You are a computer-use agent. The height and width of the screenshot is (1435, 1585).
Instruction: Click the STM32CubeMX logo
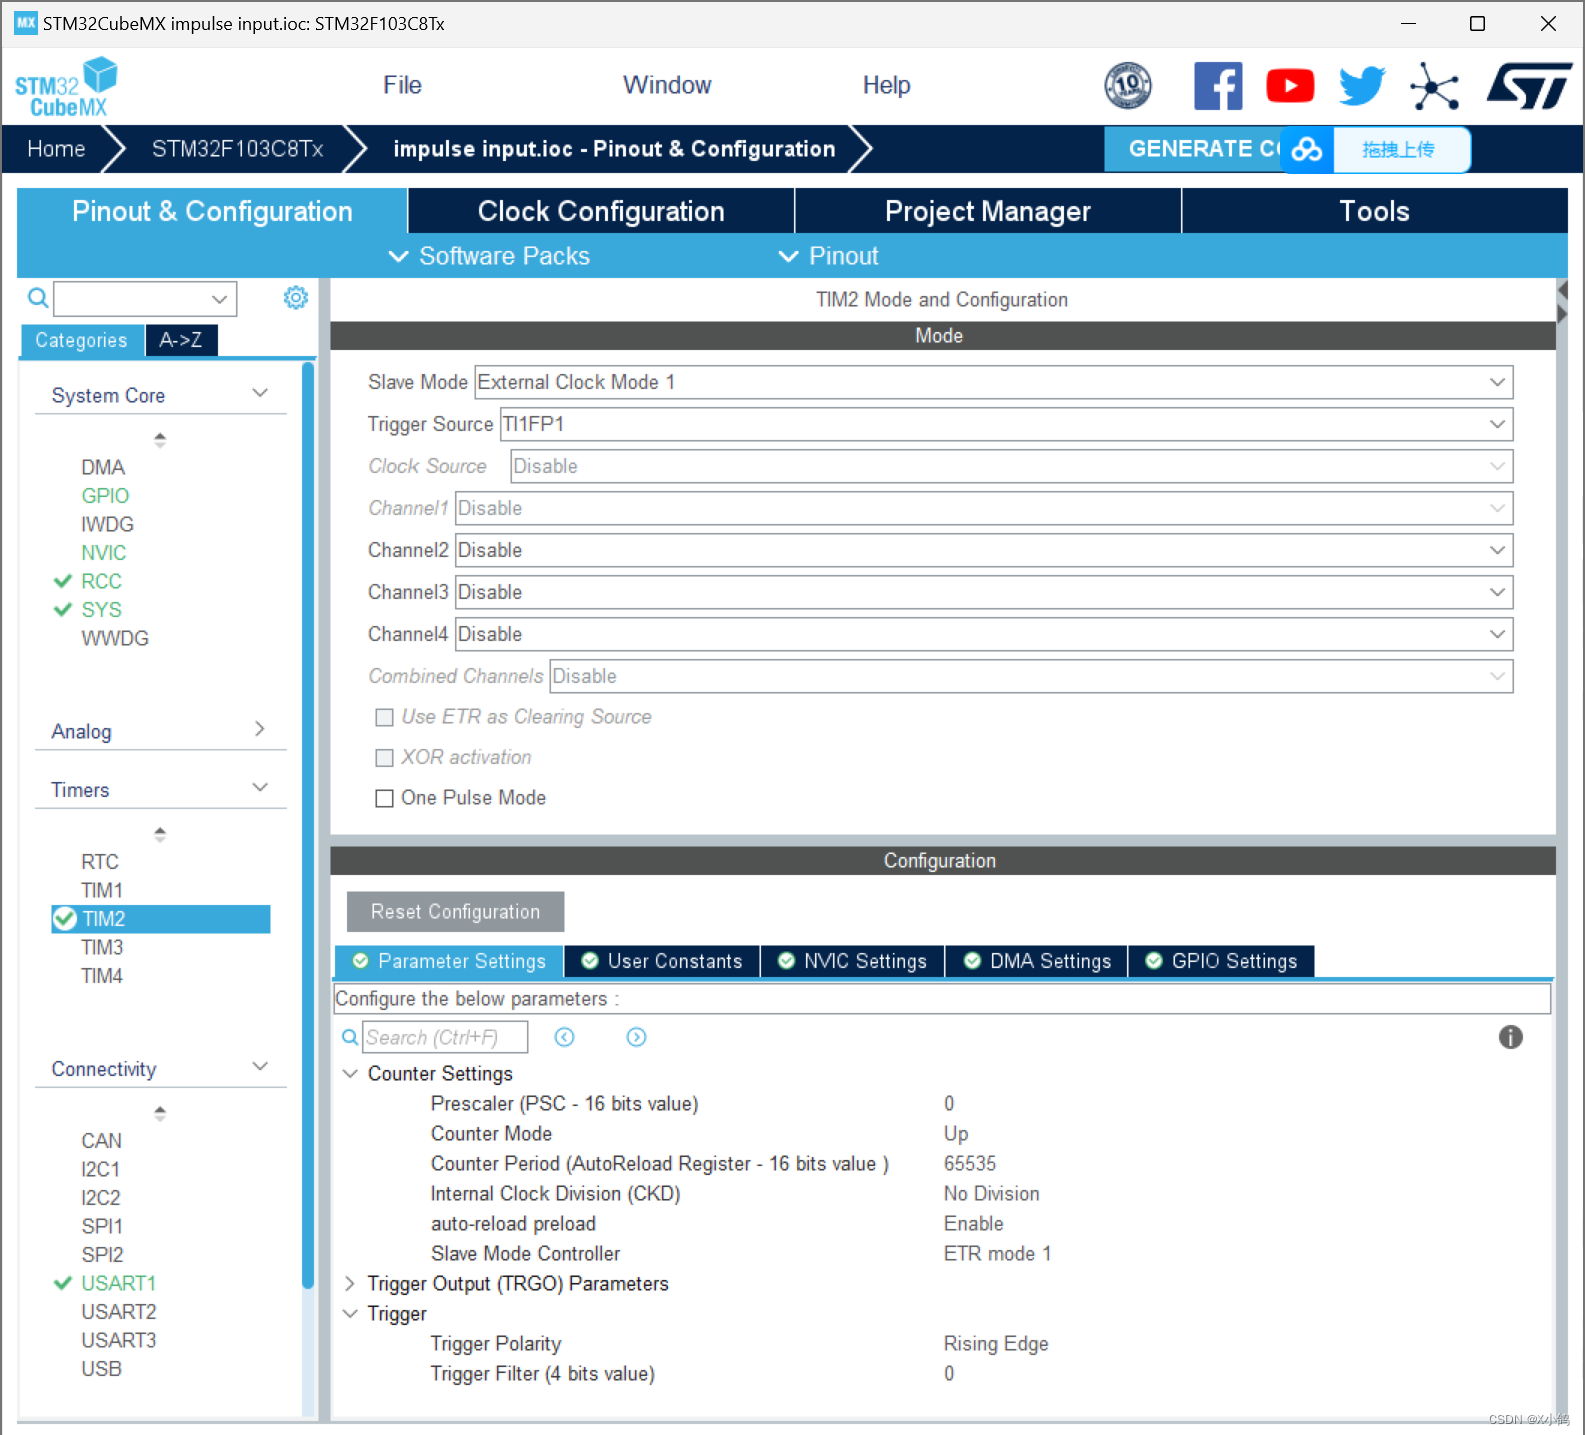pyautogui.click(x=66, y=88)
